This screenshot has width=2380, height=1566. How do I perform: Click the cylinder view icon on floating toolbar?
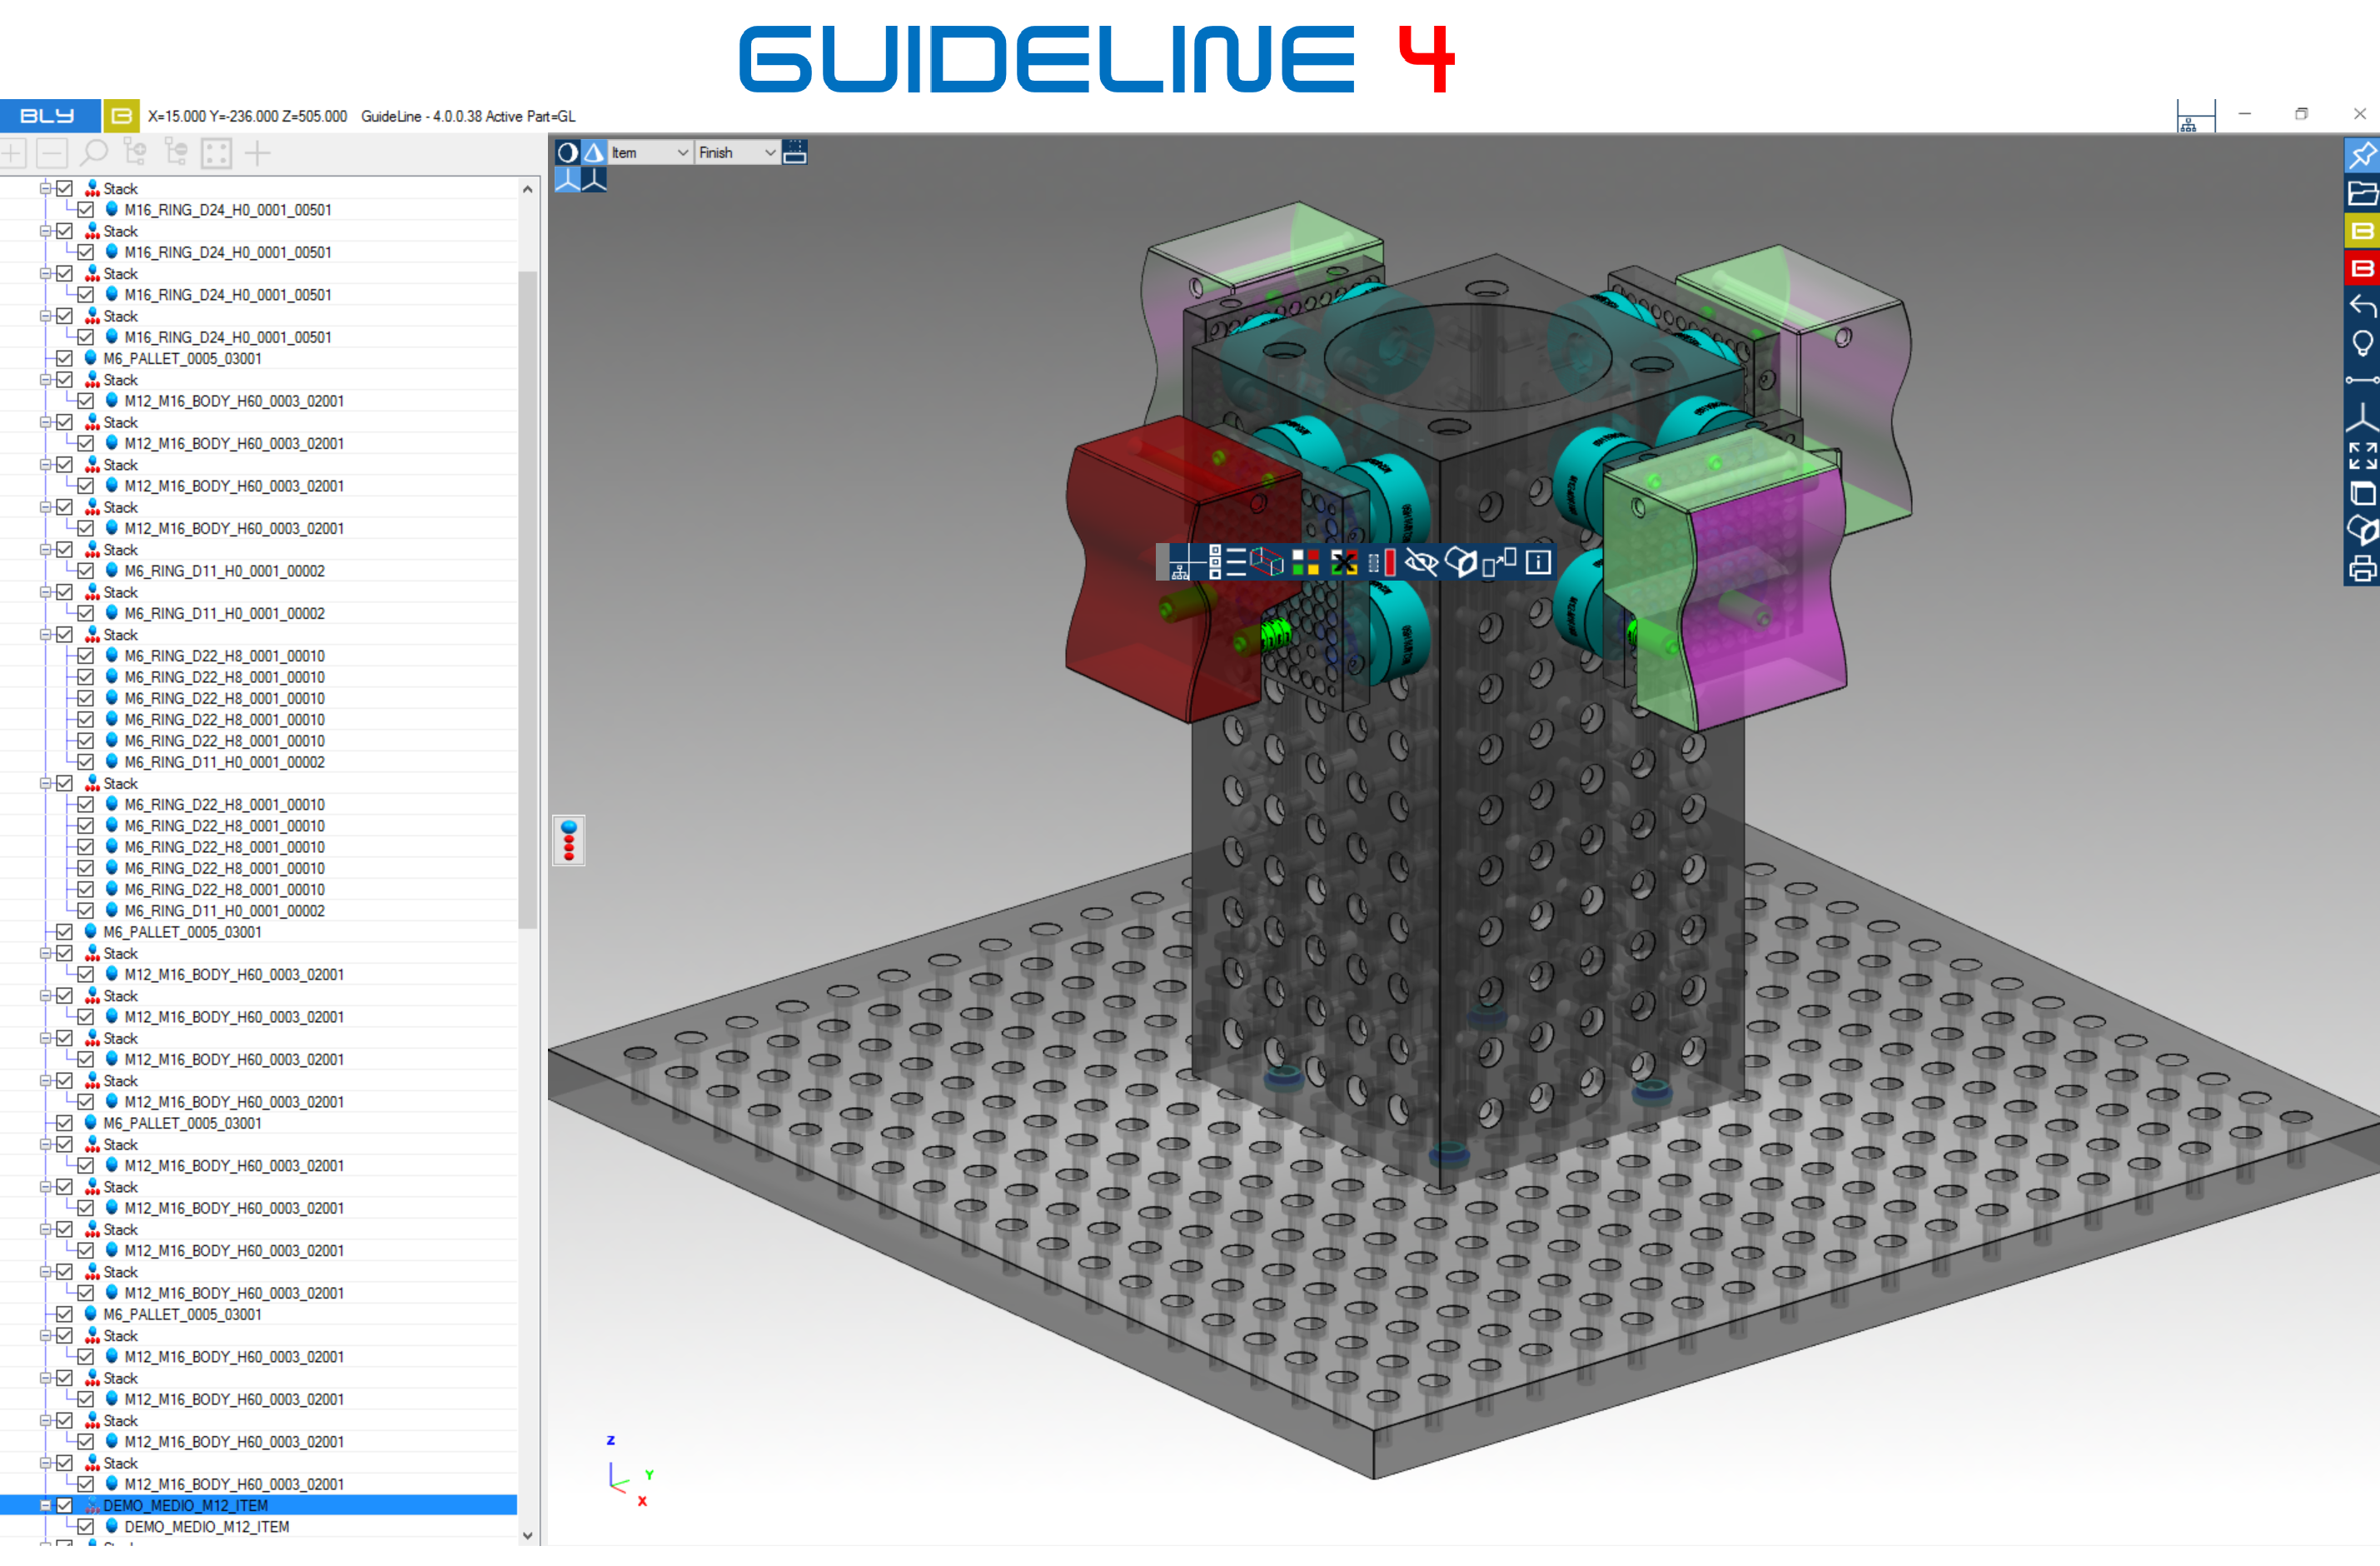1461,562
